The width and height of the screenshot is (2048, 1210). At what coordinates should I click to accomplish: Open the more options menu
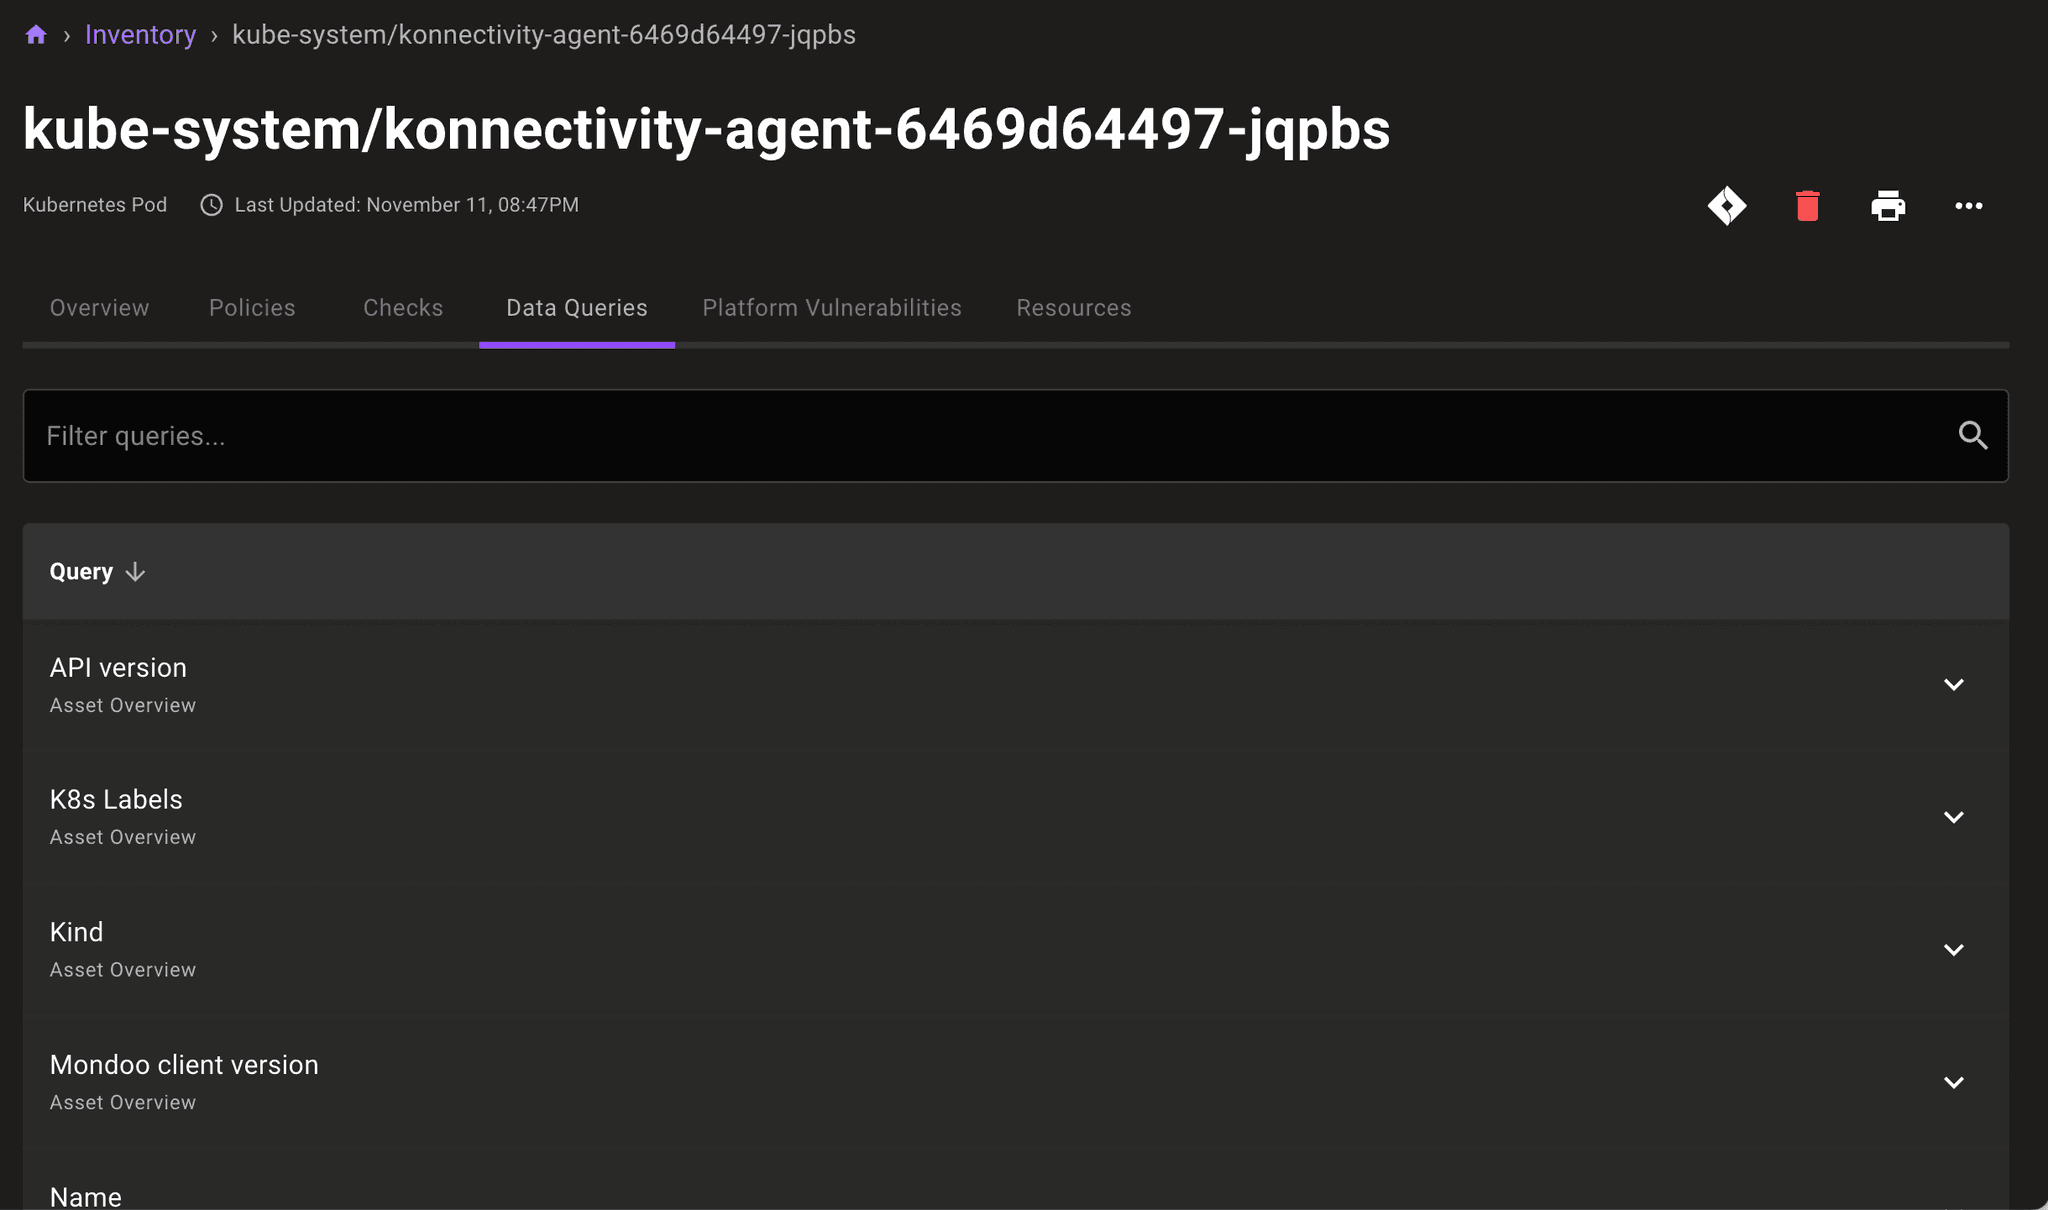click(x=1968, y=205)
